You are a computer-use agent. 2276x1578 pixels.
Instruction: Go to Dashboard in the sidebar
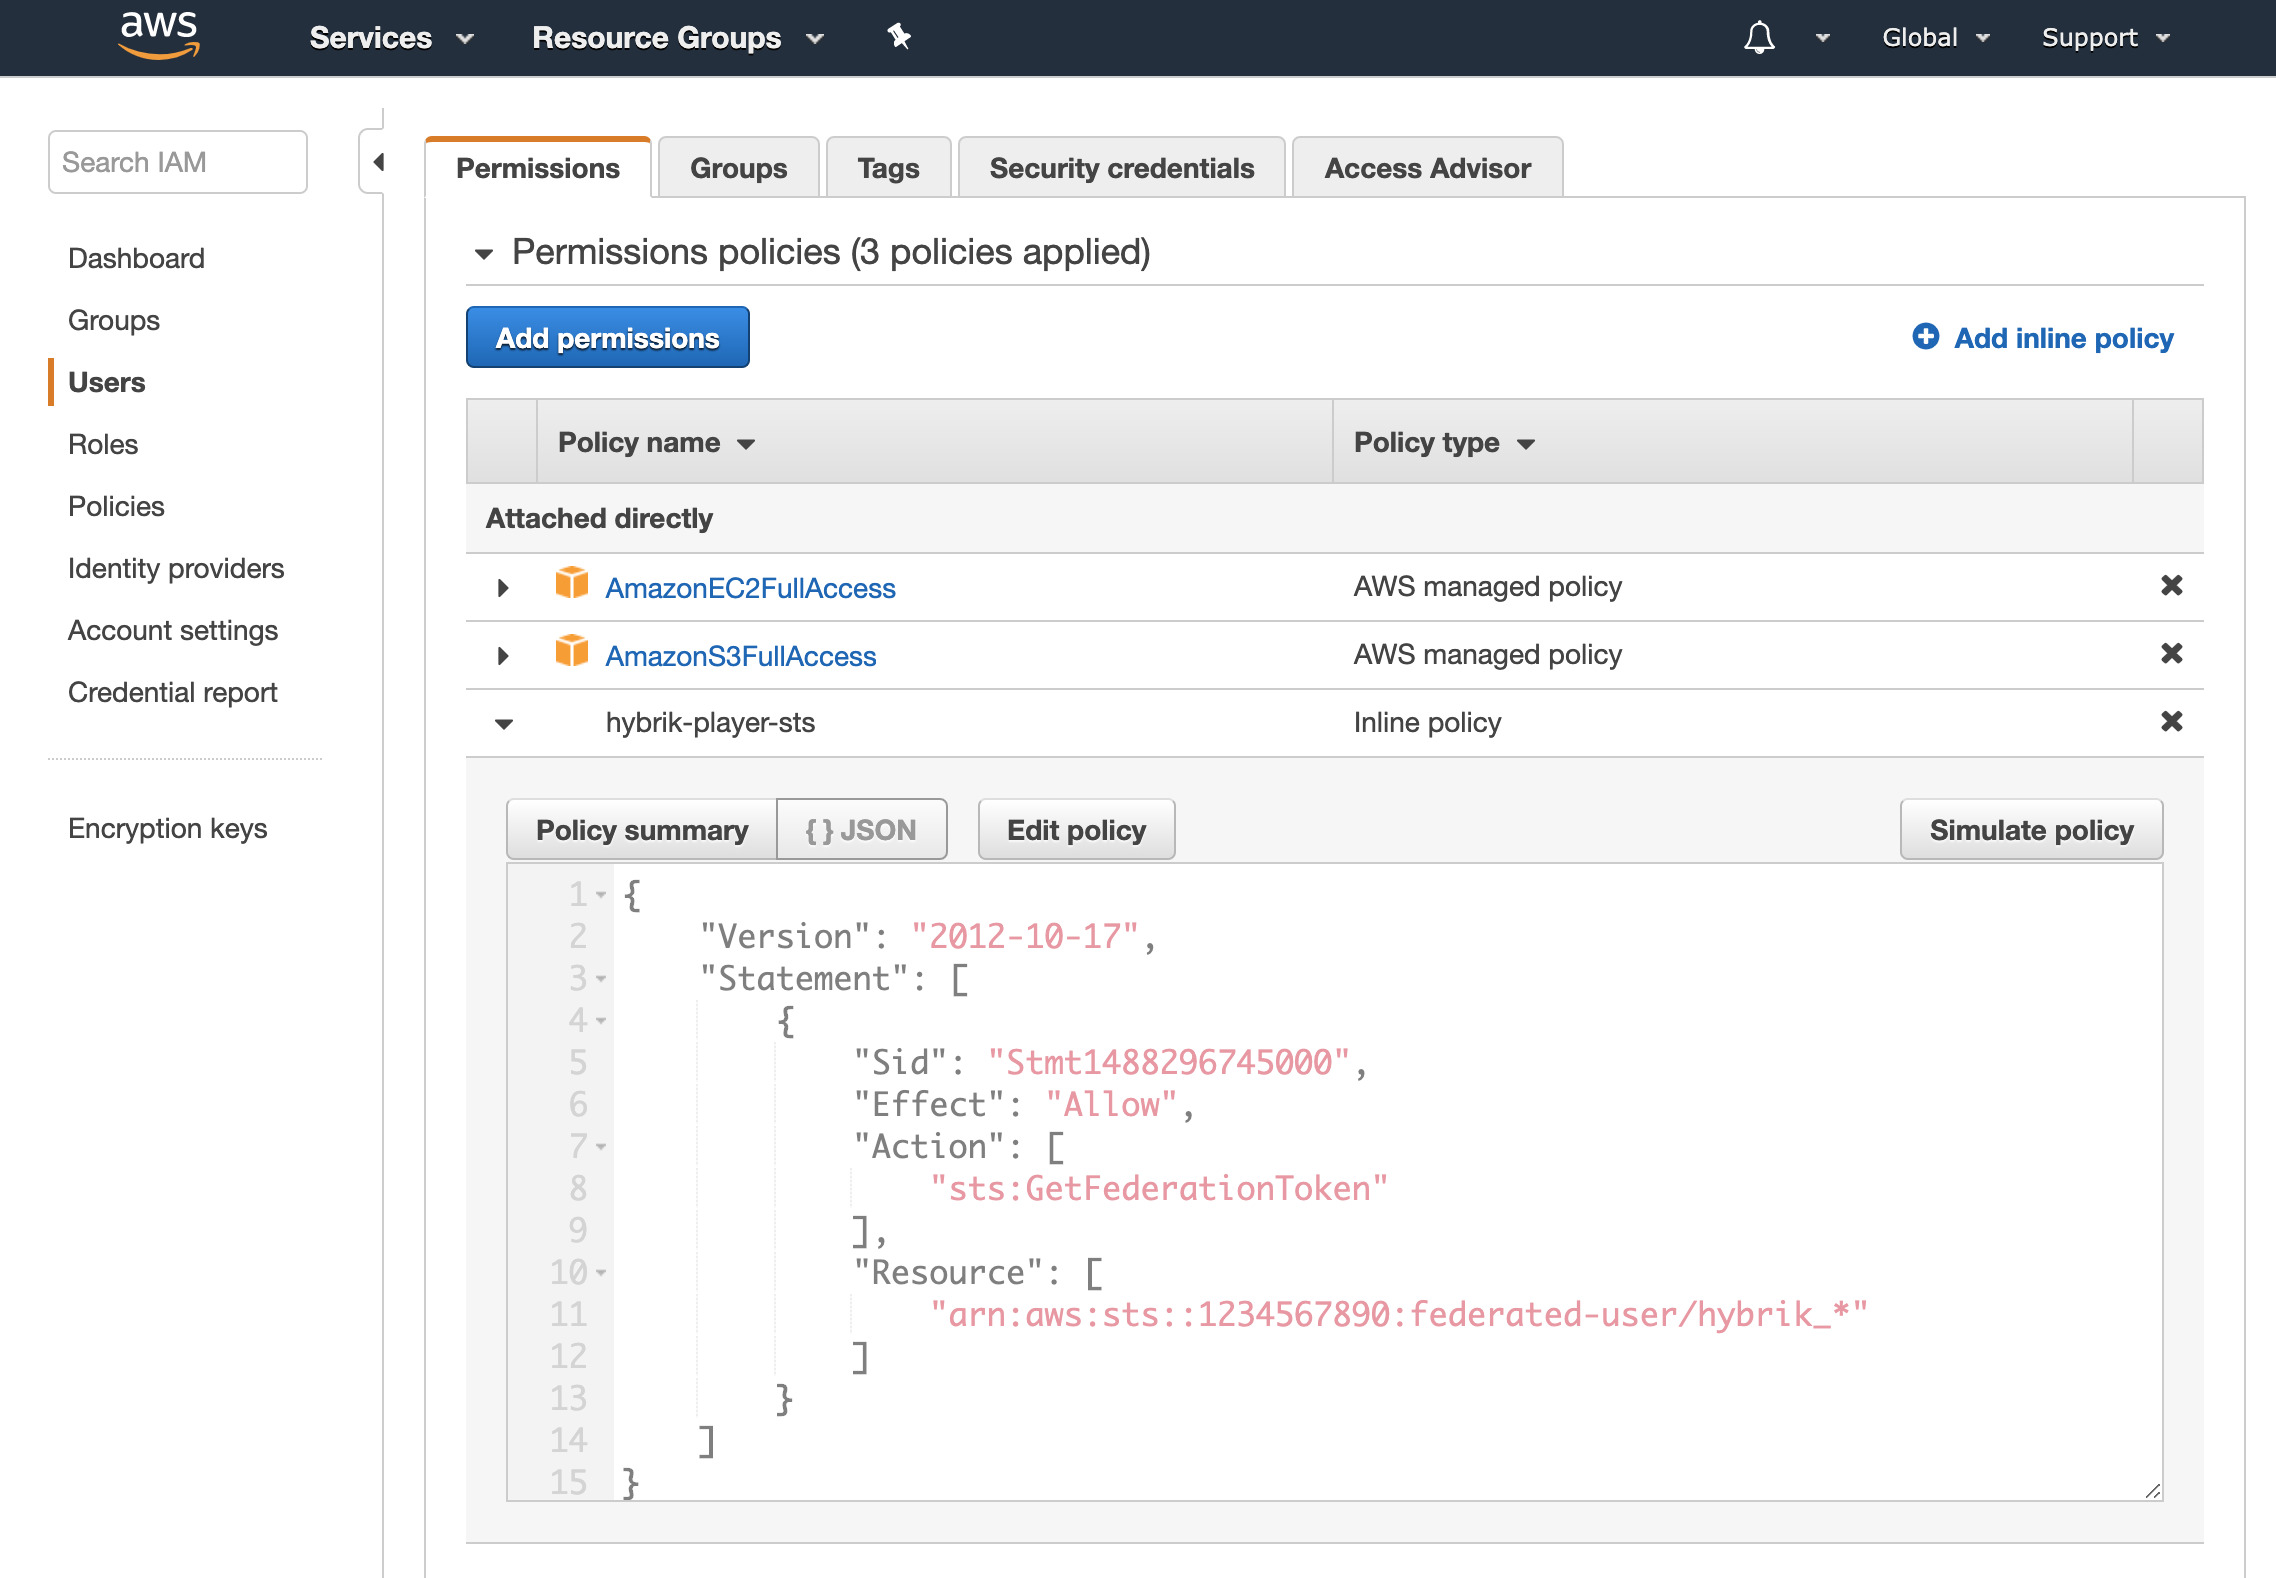coord(136,258)
